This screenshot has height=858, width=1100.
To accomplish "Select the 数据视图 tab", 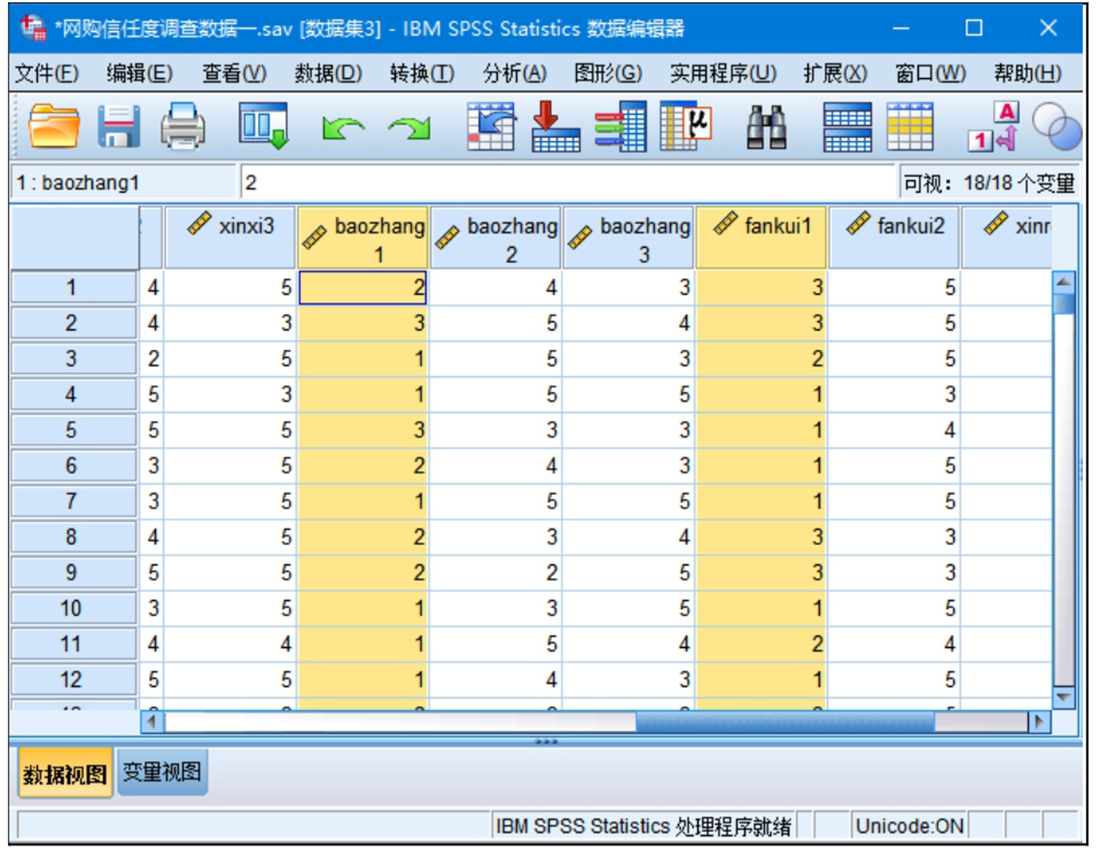I will pyautogui.click(x=65, y=775).
